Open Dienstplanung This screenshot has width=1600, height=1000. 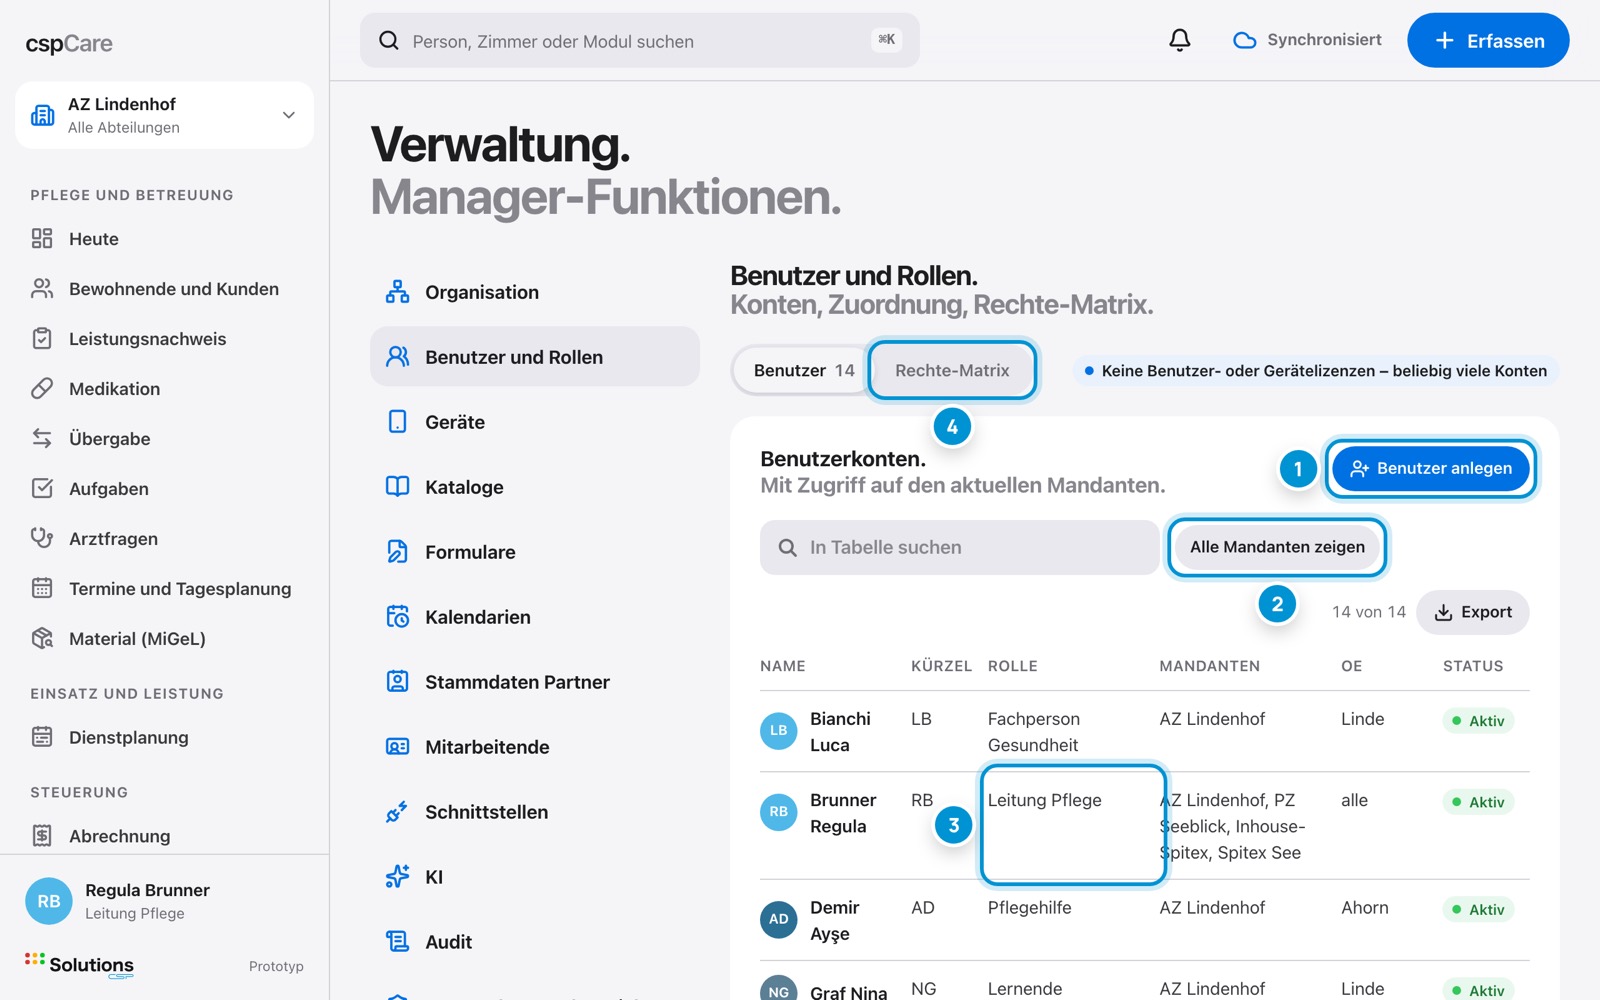point(164,738)
